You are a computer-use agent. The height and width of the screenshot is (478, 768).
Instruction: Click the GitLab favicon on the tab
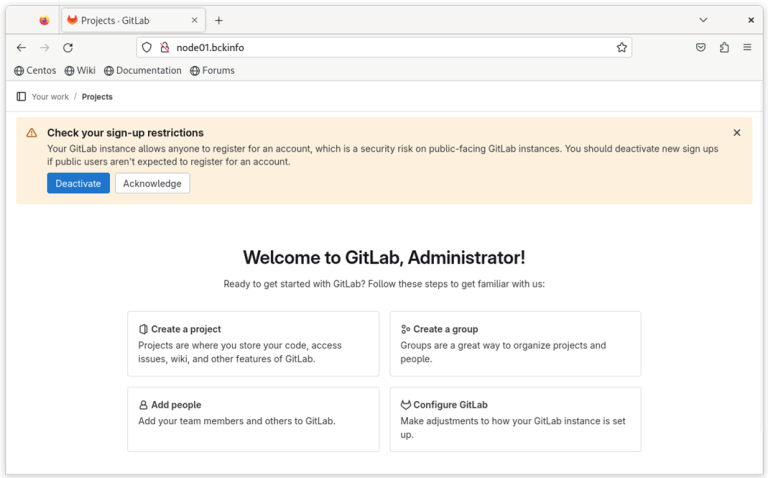(x=72, y=20)
